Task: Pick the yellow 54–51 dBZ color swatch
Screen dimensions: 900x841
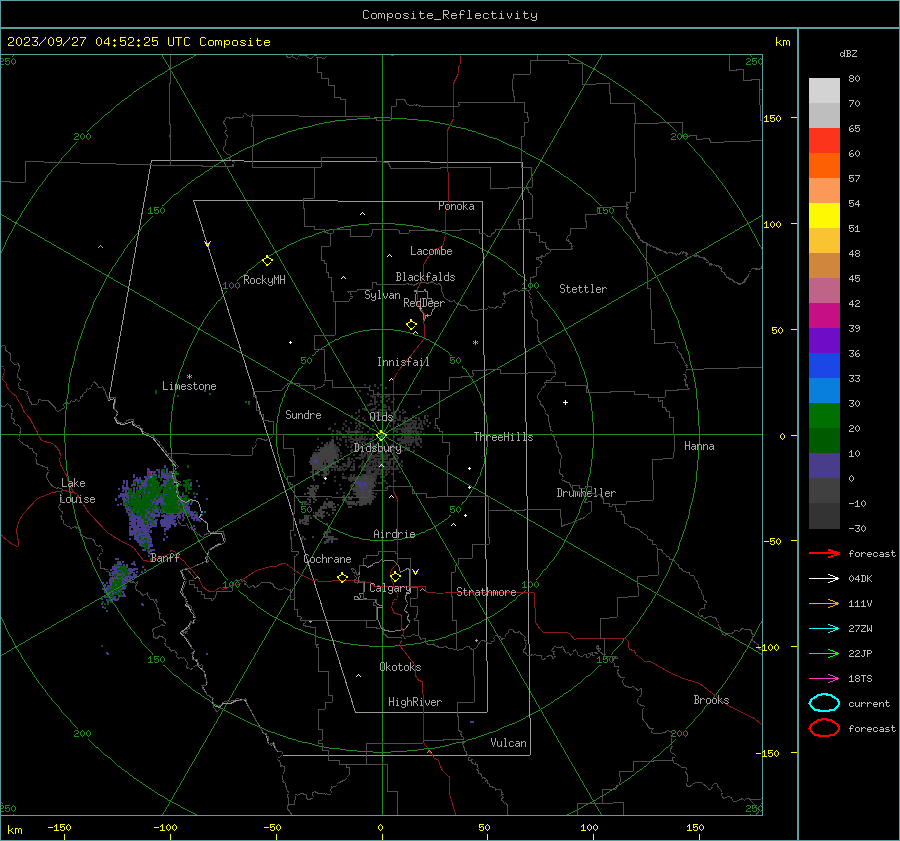Action: [824, 216]
